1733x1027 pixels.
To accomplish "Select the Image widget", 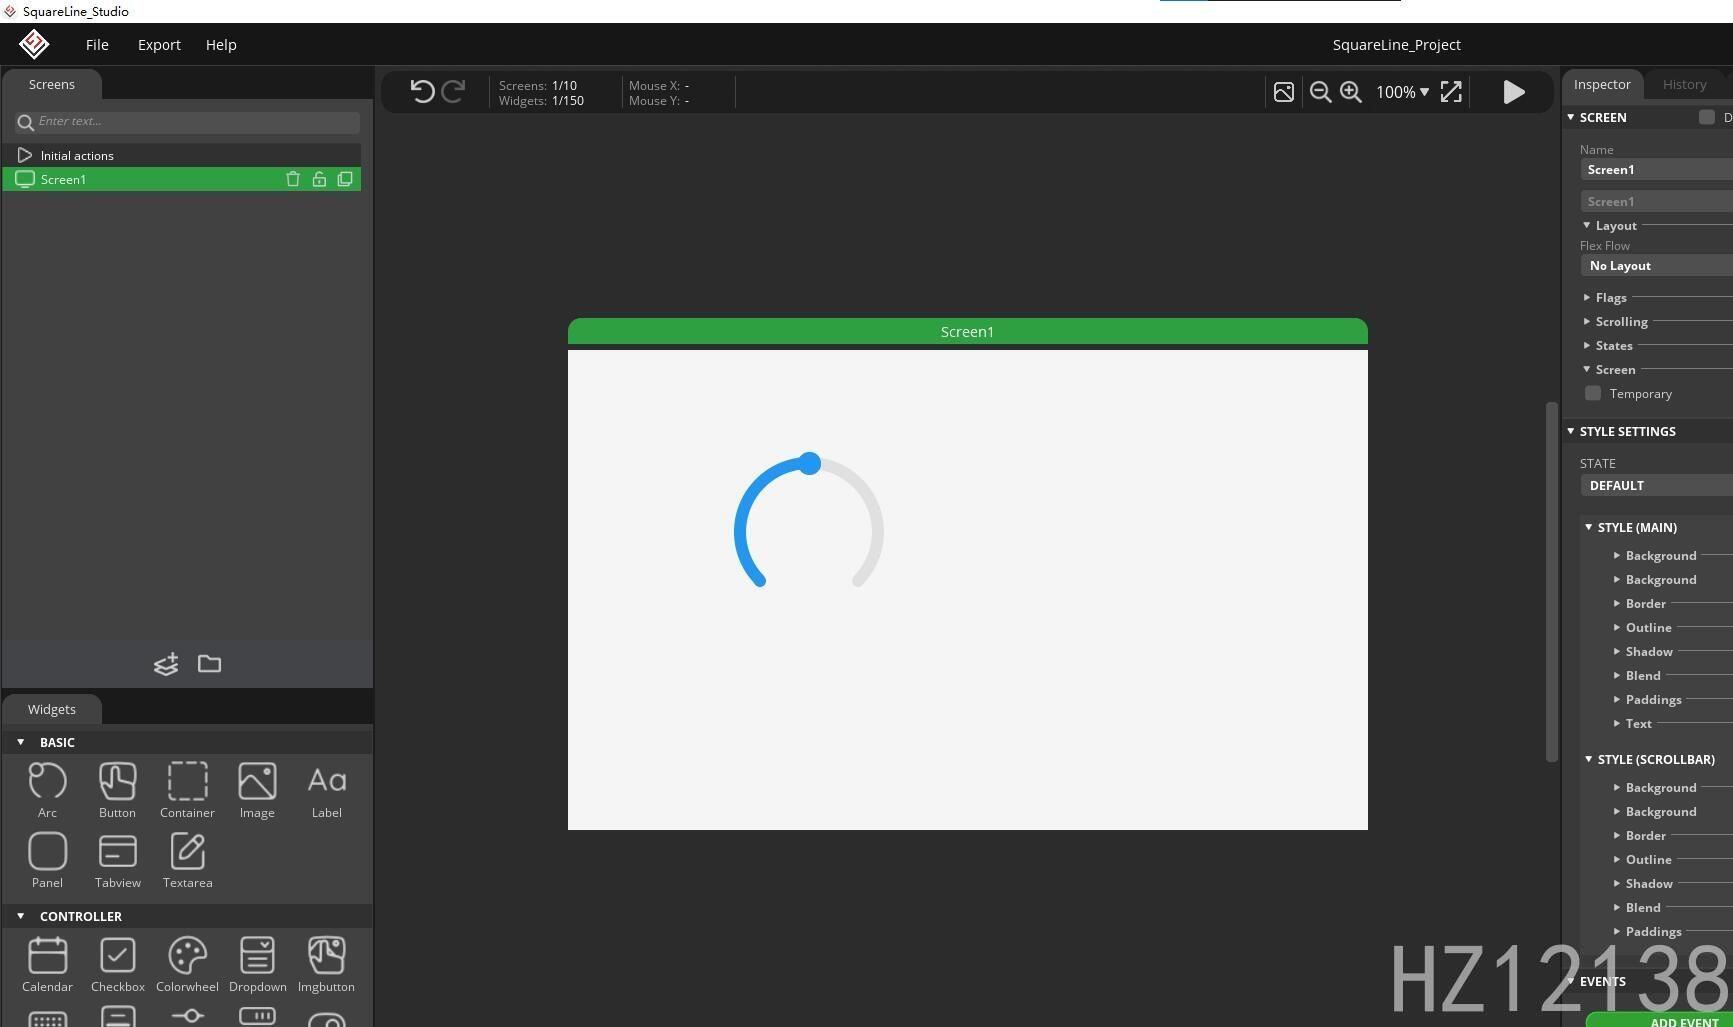I will 257,790.
